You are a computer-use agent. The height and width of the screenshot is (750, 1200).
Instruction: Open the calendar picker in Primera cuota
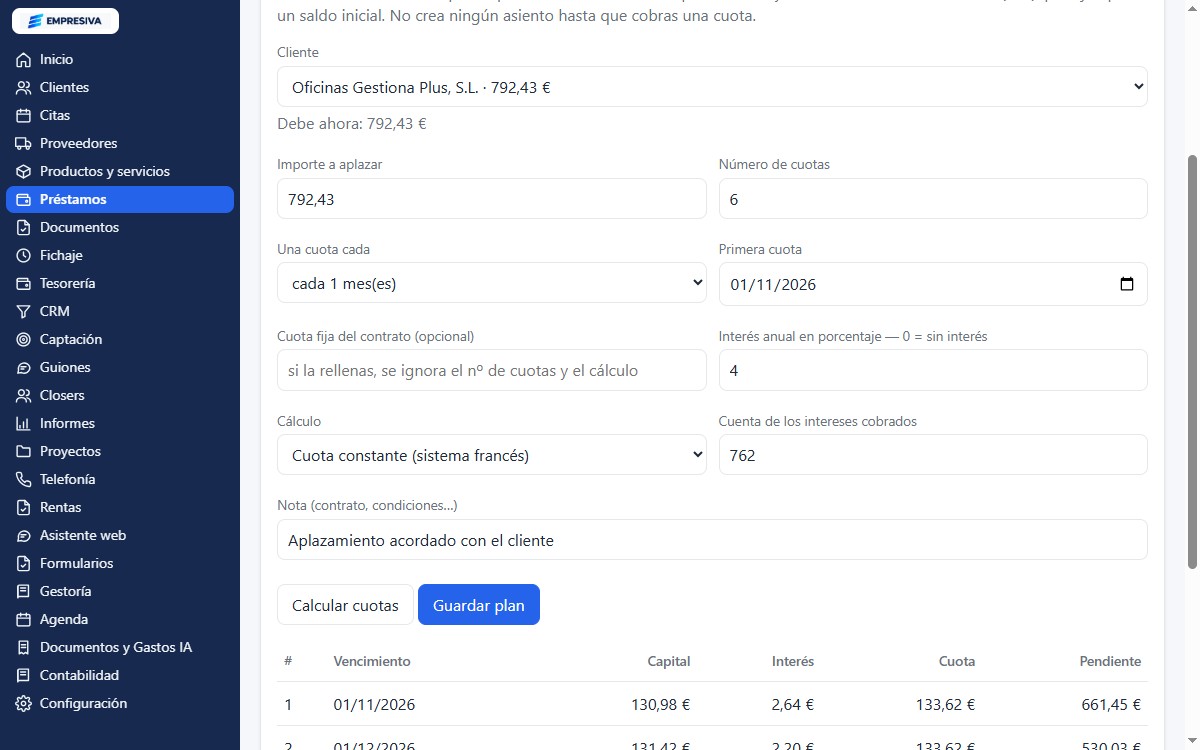(1127, 284)
